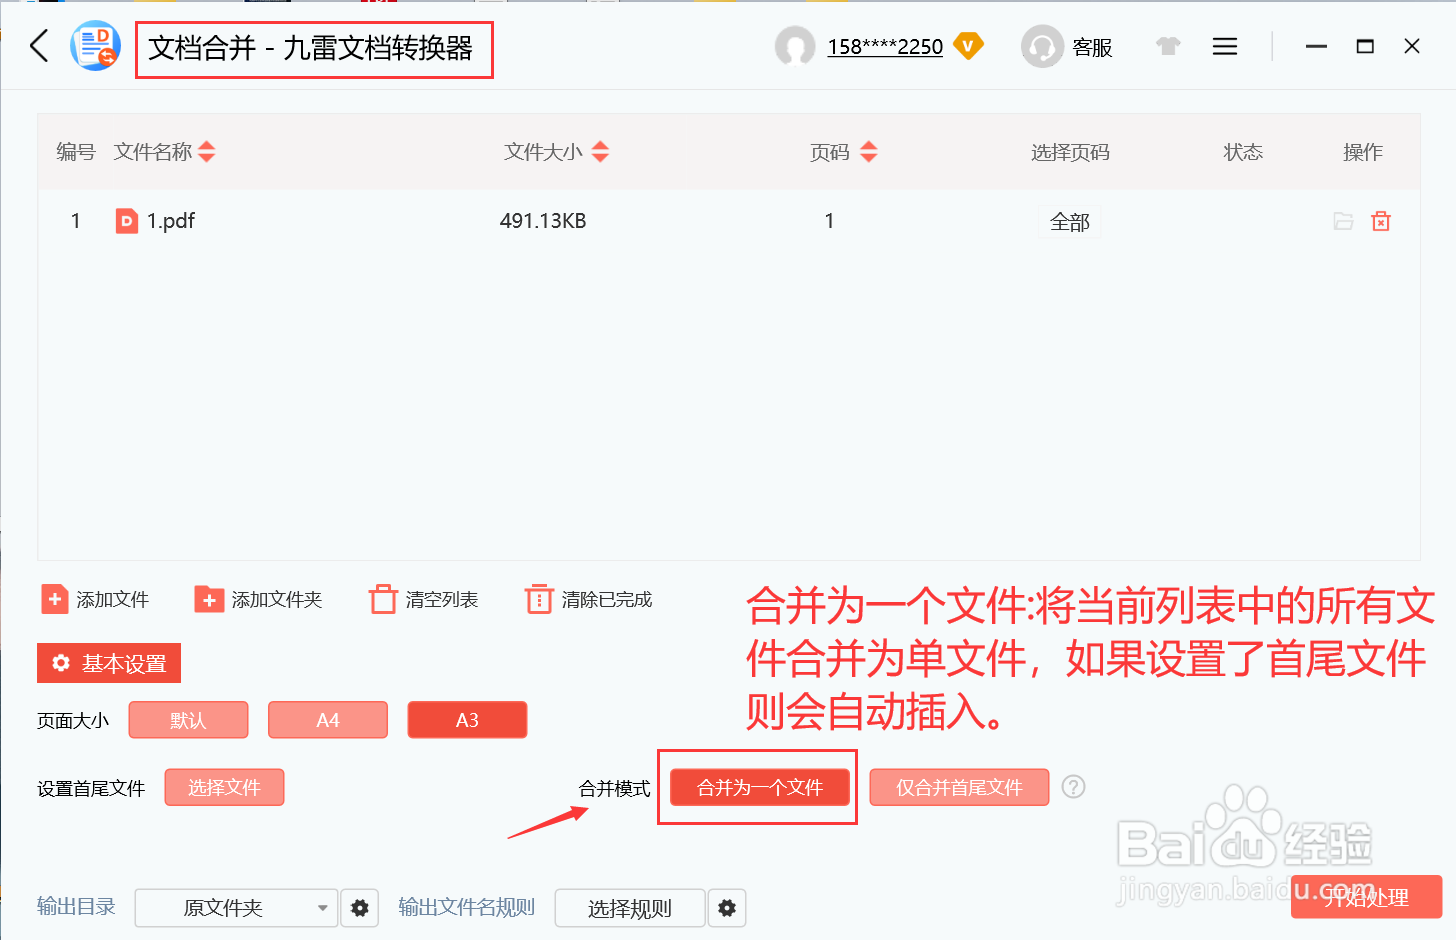This screenshot has height=940, width=1456.
Task: Clear the list with 清空列表
Action: tap(424, 599)
